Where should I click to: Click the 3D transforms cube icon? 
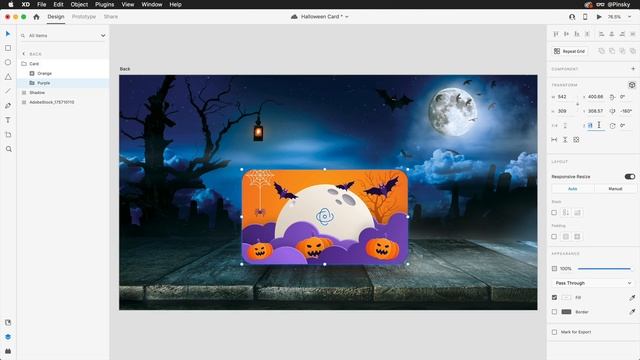632,85
